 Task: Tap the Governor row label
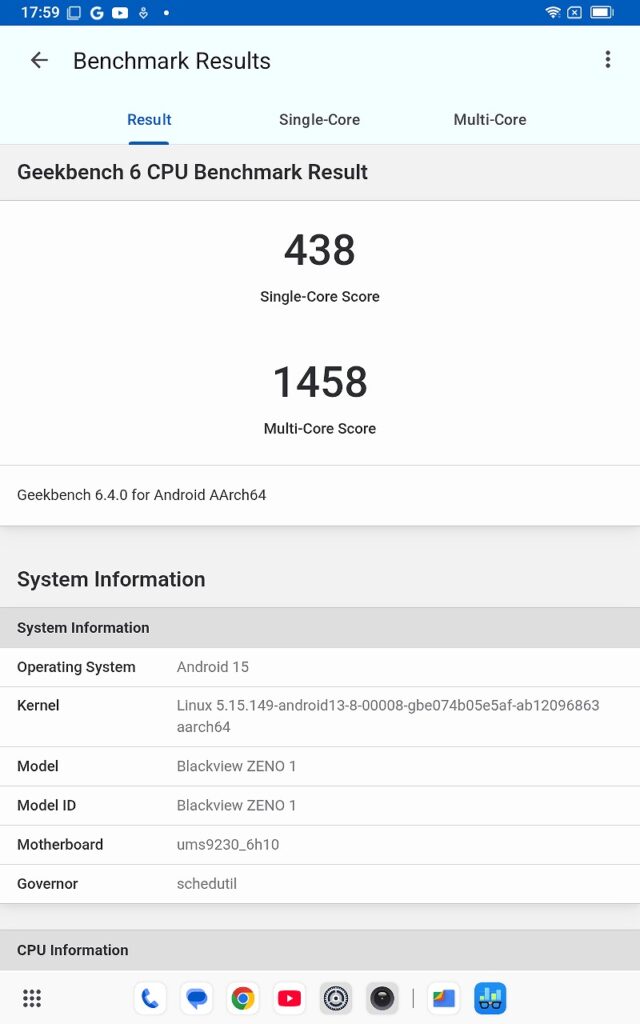[47, 884]
